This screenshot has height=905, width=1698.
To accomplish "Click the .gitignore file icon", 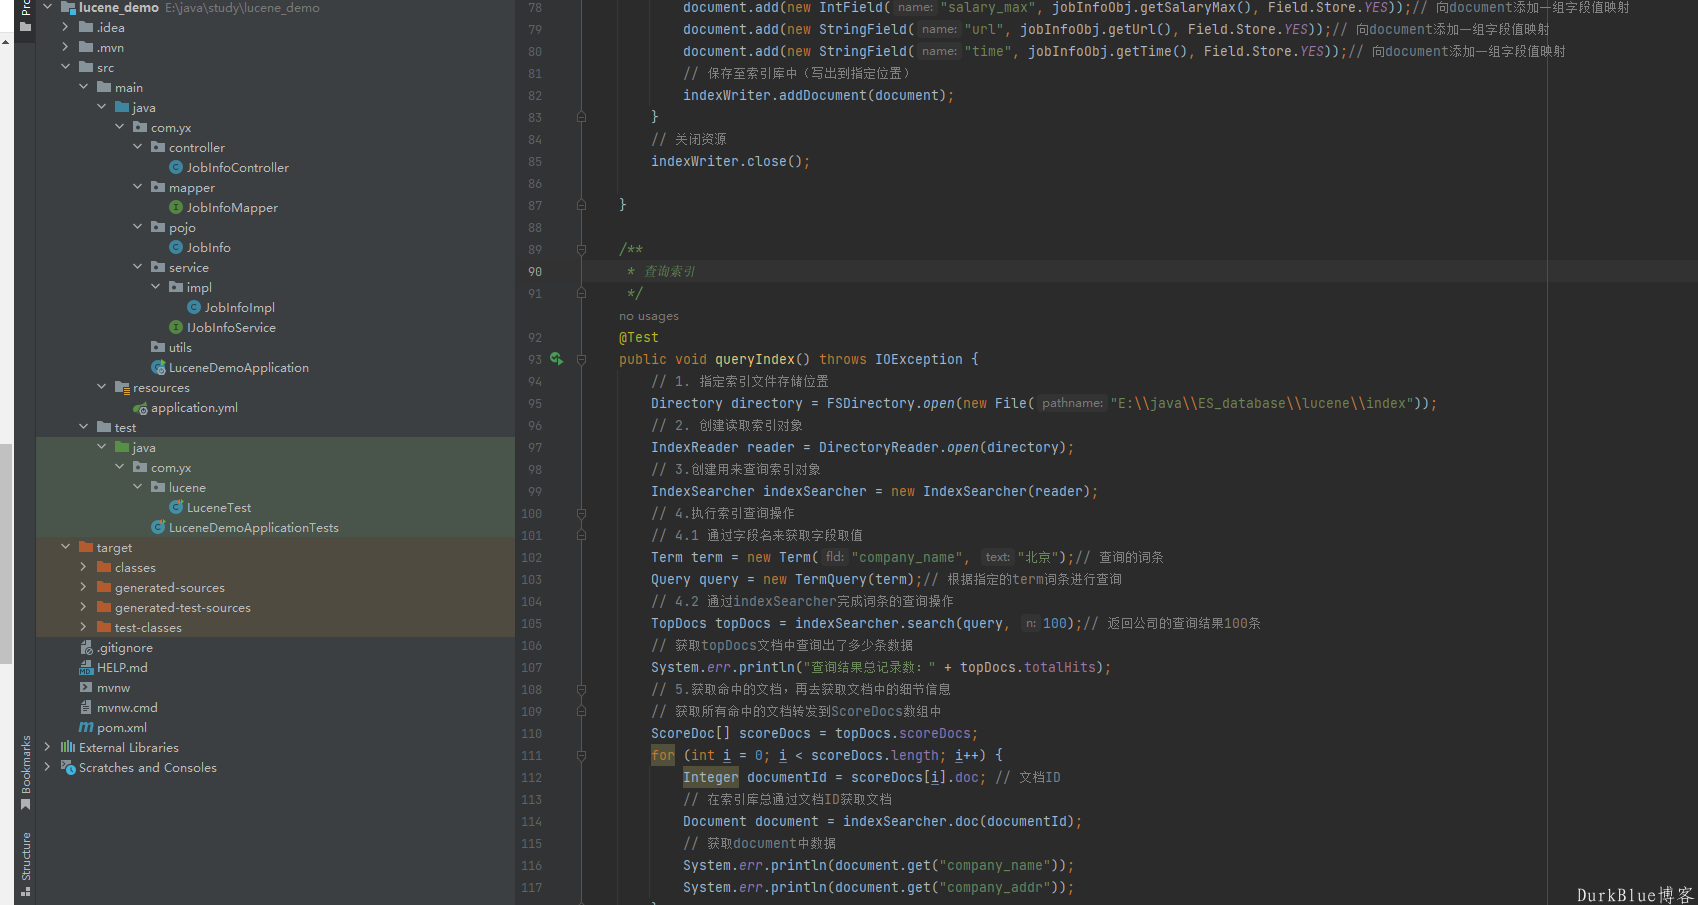I will (x=86, y=648).
